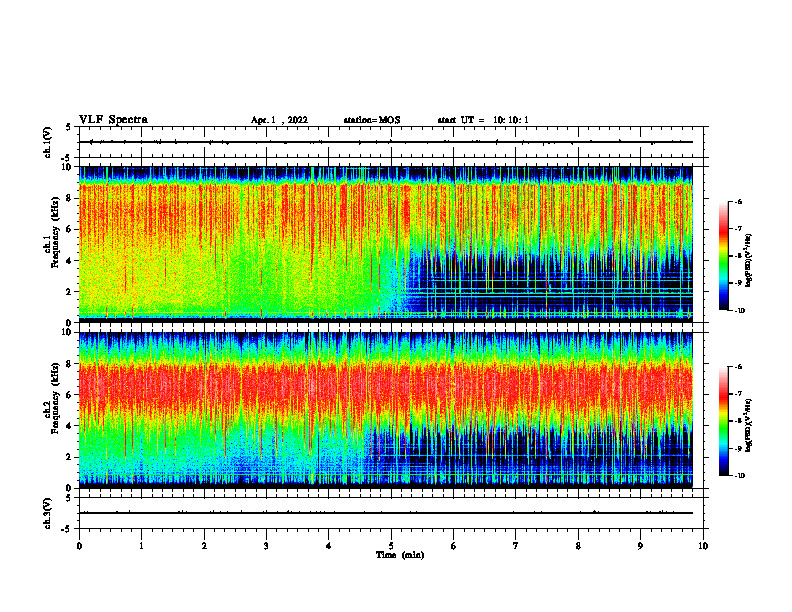Image resolution: width=792 pixels, height=612 pixels.
Task: Select the date text "Apr. 1, 2022"
Action: pyautogui.click(x=279, y=120)
